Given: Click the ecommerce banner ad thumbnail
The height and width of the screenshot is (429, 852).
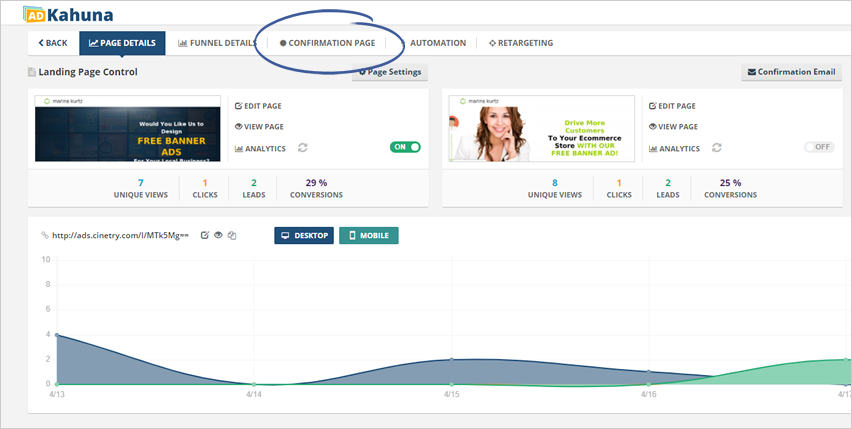Looking at the screenshot, I should coord(541,128).
